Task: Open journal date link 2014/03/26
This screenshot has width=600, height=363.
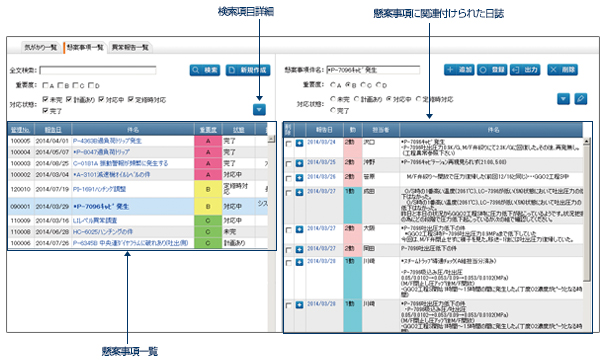Action: [x=321, y=177]
